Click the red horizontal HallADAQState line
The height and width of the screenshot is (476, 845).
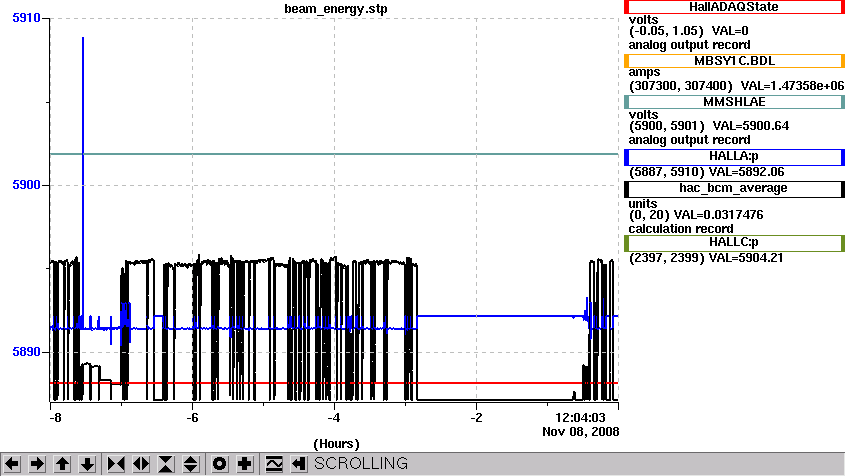[334, 383]
